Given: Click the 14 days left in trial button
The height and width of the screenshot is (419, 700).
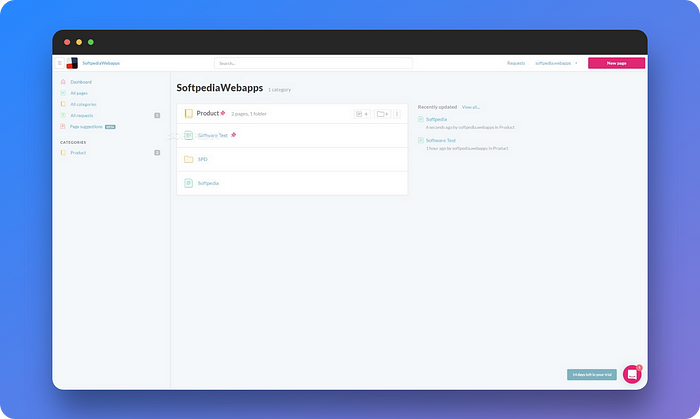Looking at the screenshot, I should 592,374.
